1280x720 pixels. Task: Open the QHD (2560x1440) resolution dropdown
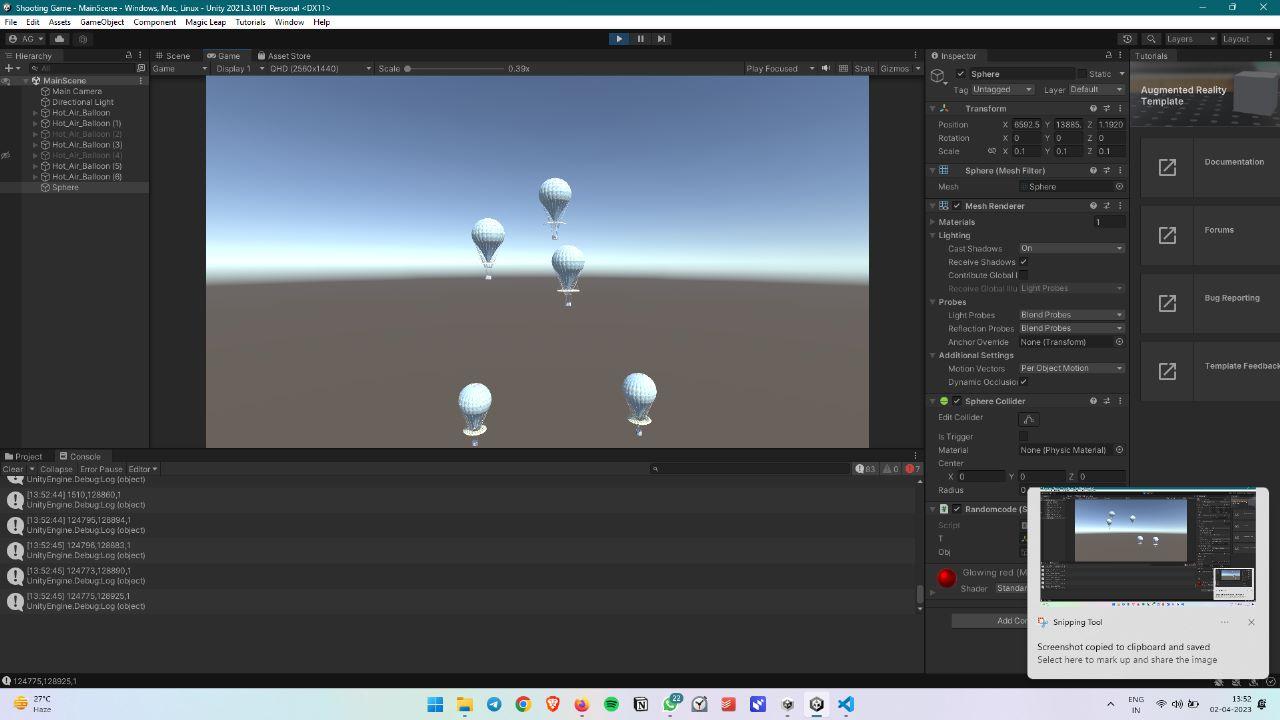point(320,69)
